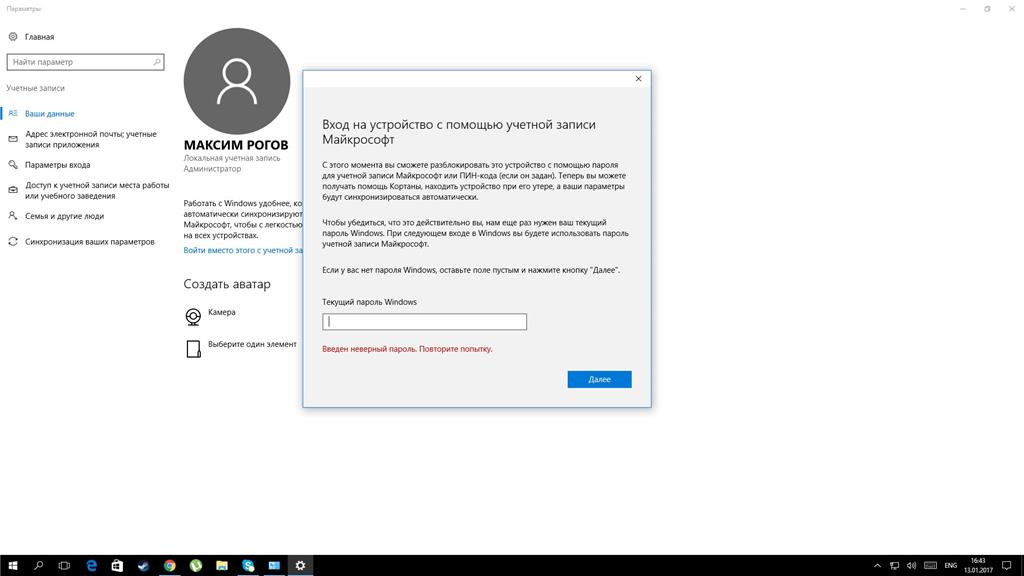Viewport: 1024px width, 576px height.
Task: Launch Microsoft Edge from taskbar
Action: click(91, 566)
